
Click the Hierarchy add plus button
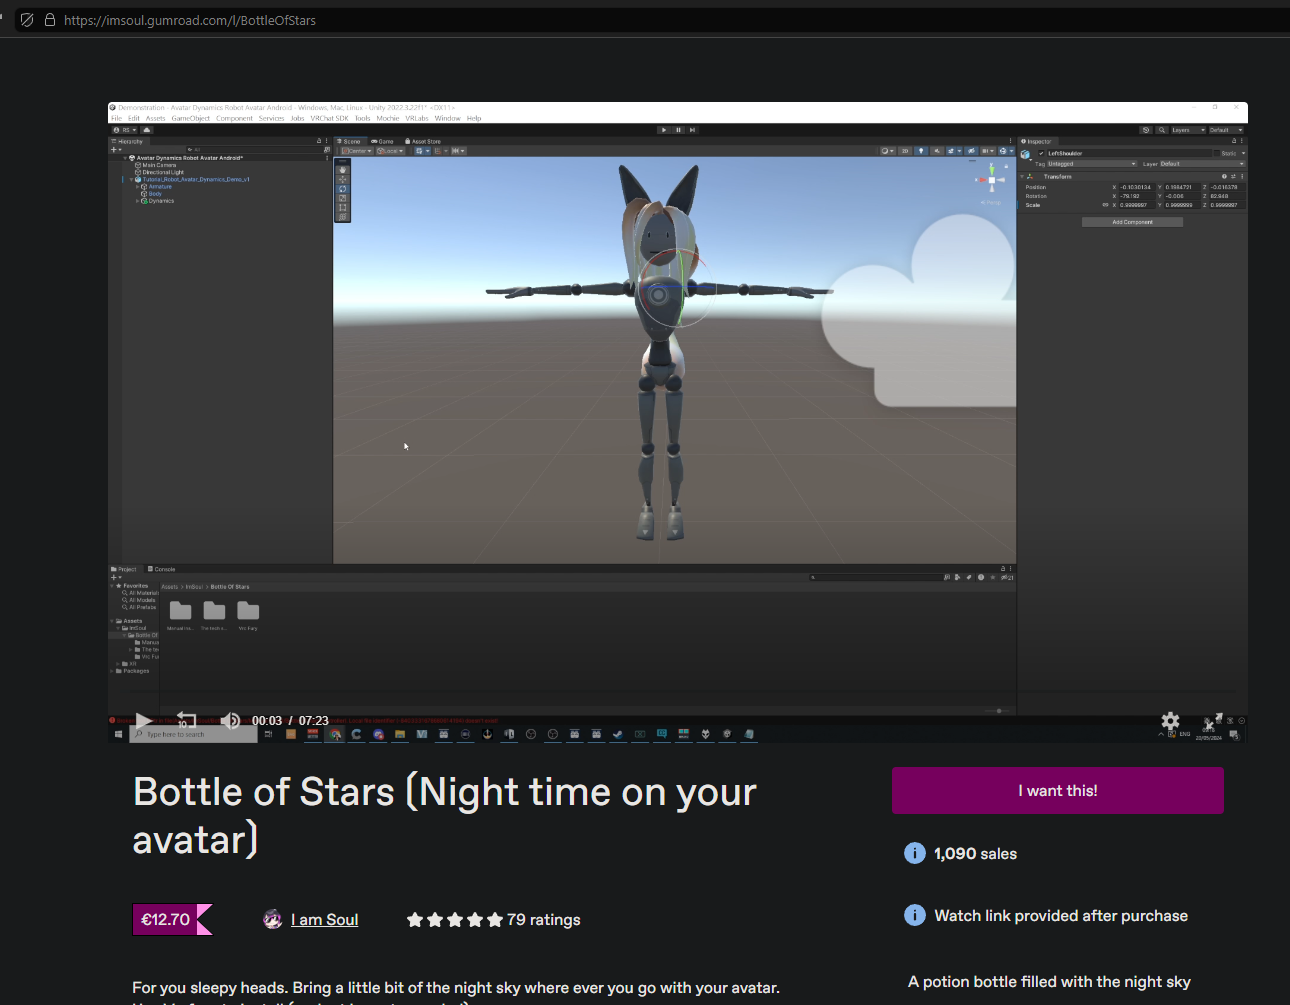click(x=115, y=150)
